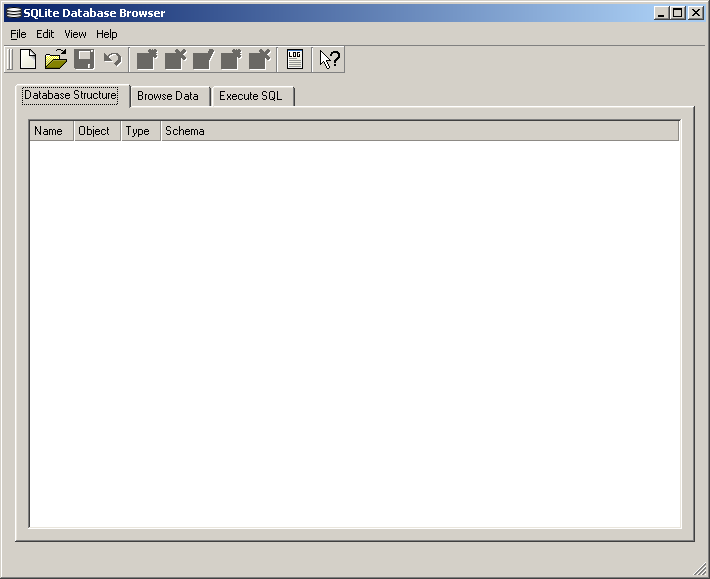The height and width of the screenshot is (579, 710).
Task: Click the SQLite database icon in title bar
Action: coord(14,13)
